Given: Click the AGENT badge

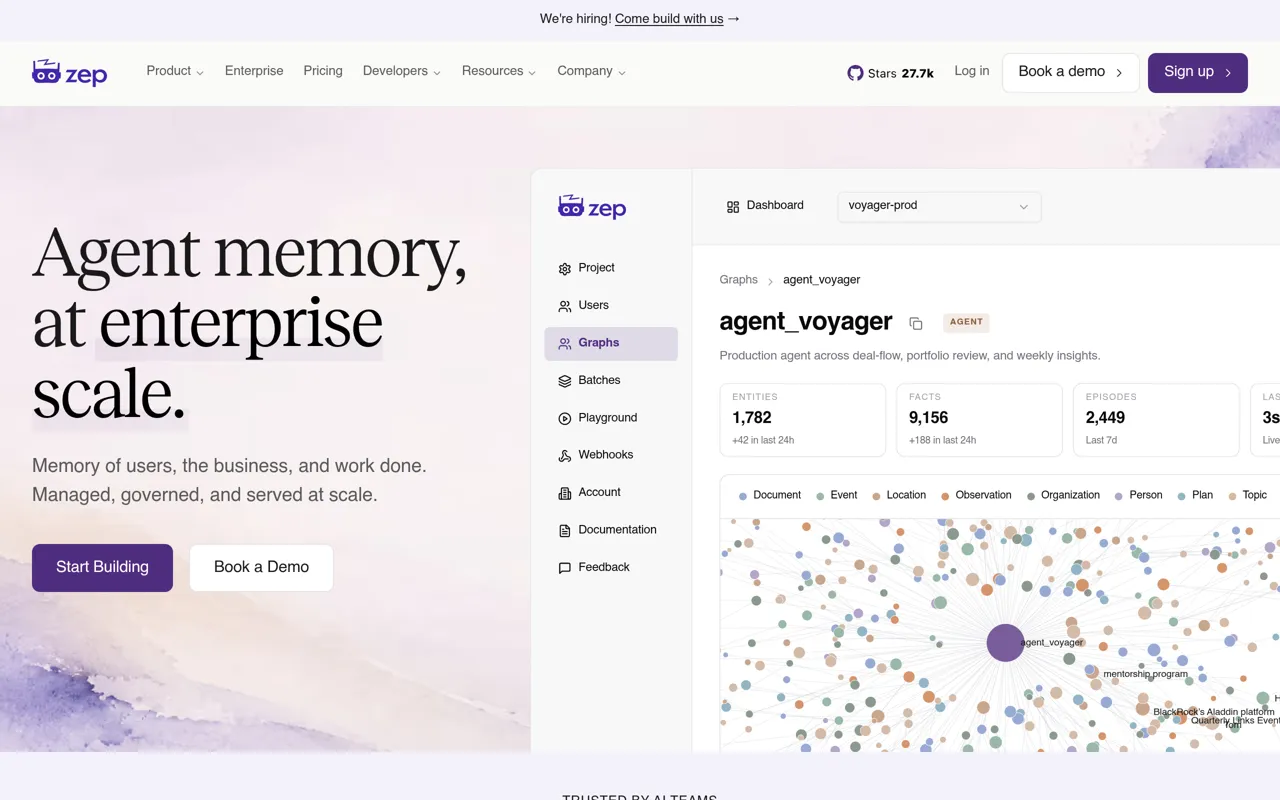Looking at the screenshot, I should [966, 322].
